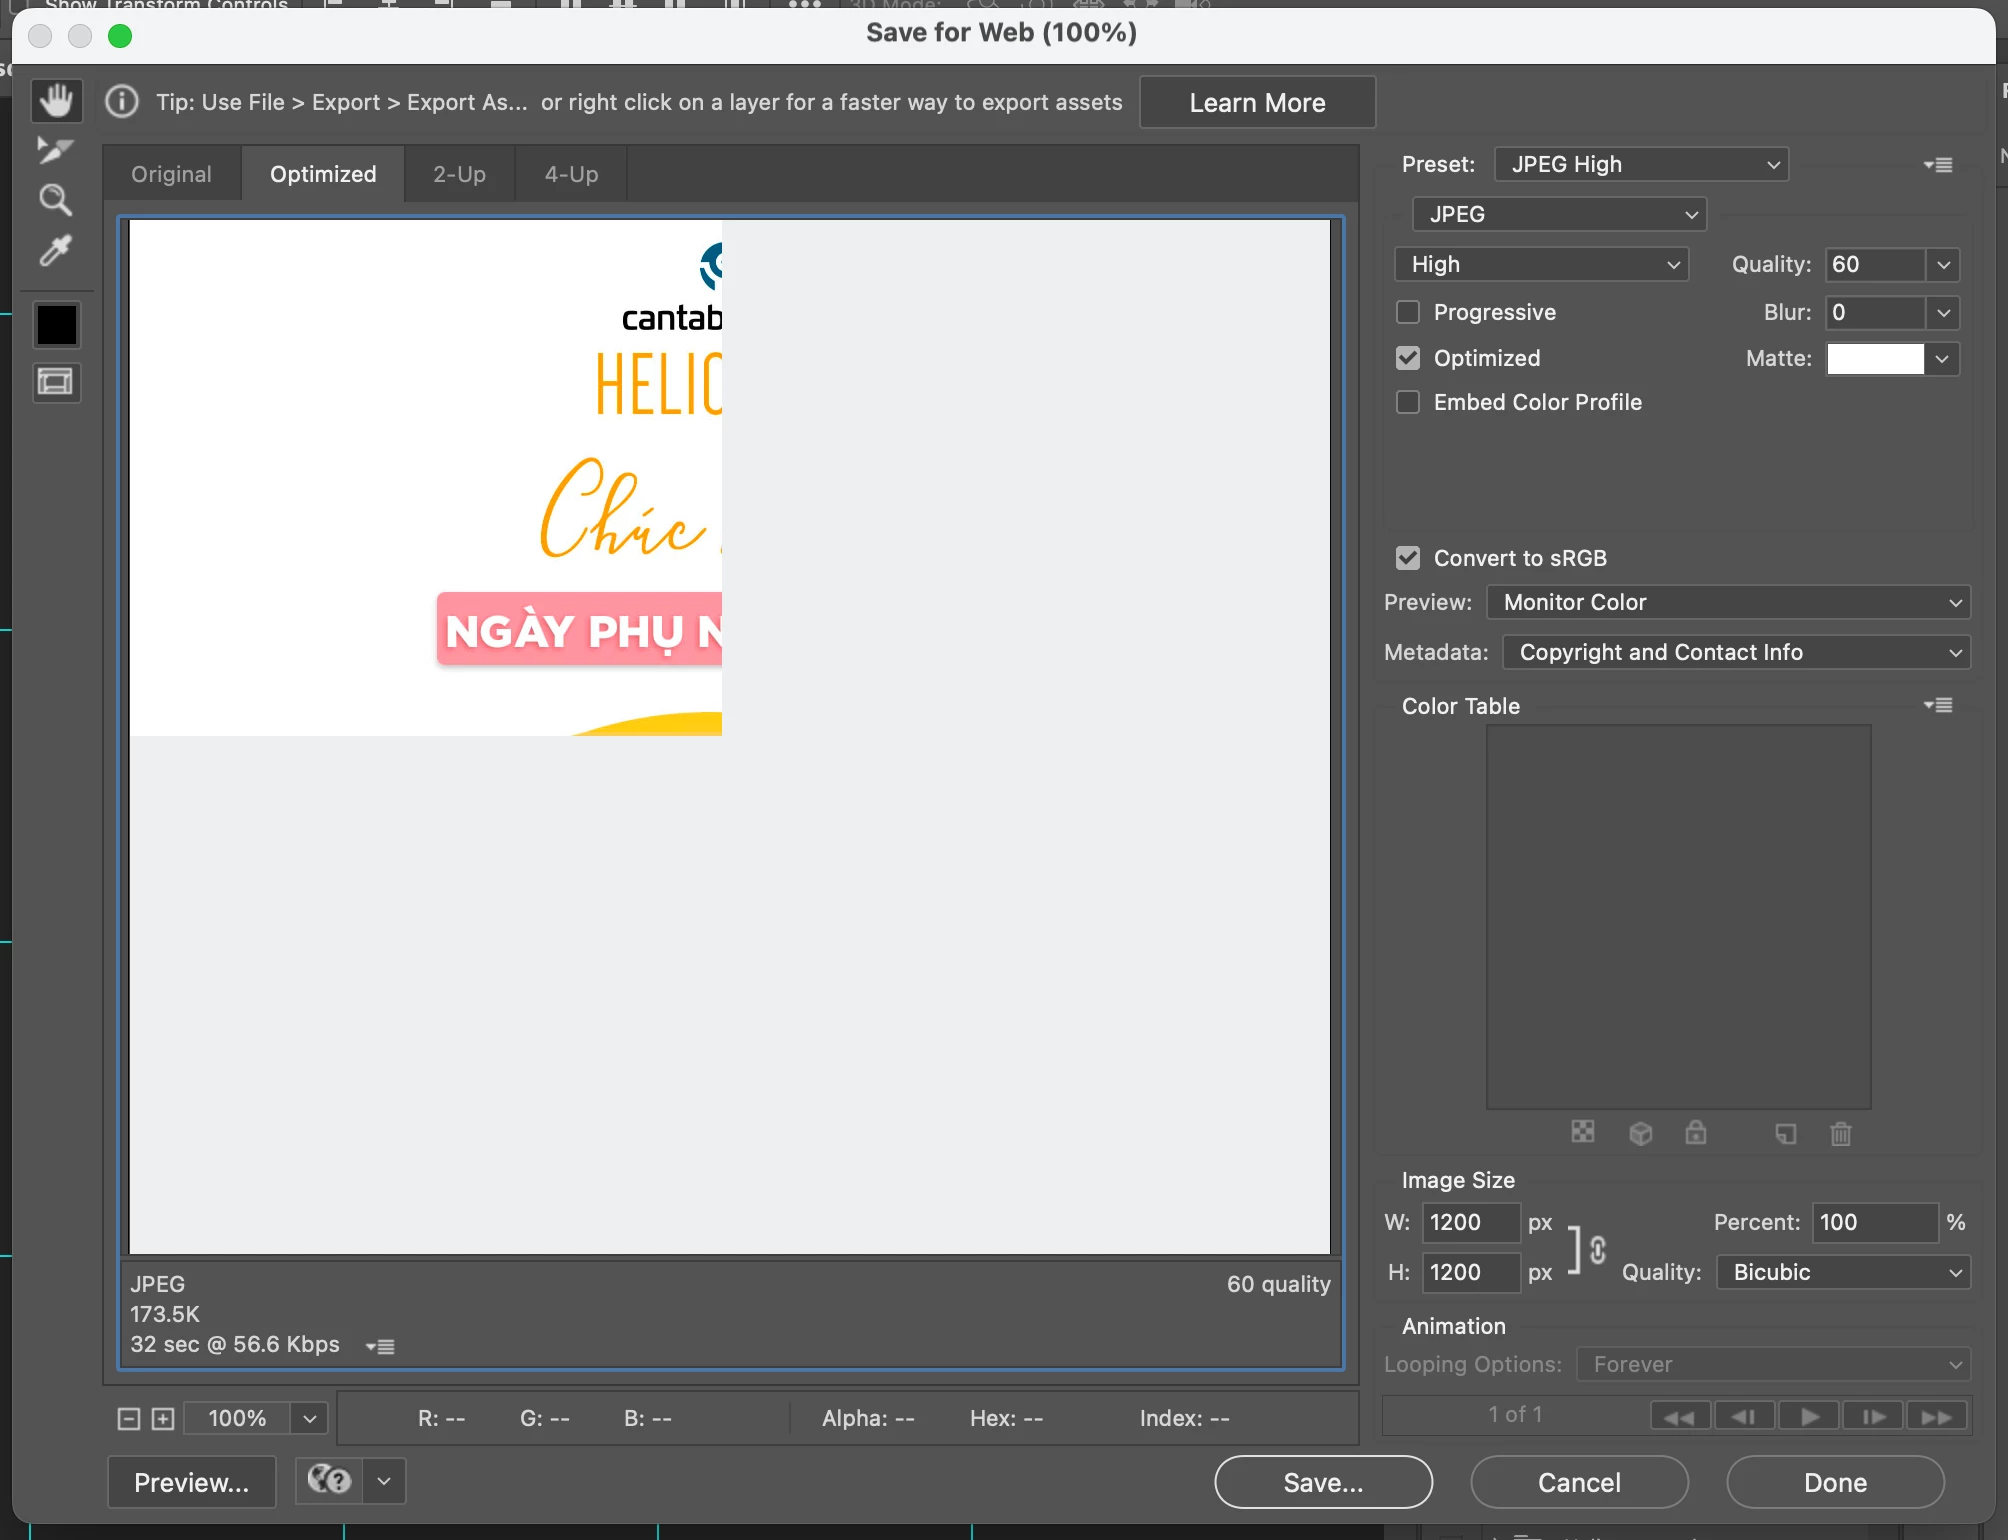2008x1540 pixels.
Task: Click the browser preview icon
Action: click(330, 1480)
